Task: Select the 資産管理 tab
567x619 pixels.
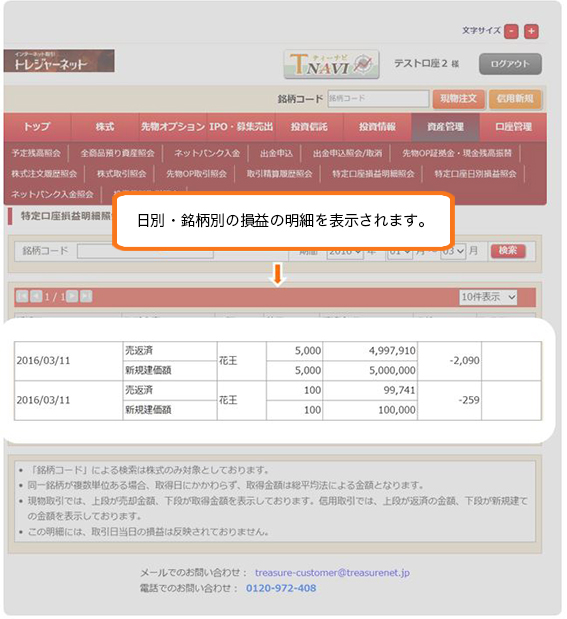Action: 445,127
